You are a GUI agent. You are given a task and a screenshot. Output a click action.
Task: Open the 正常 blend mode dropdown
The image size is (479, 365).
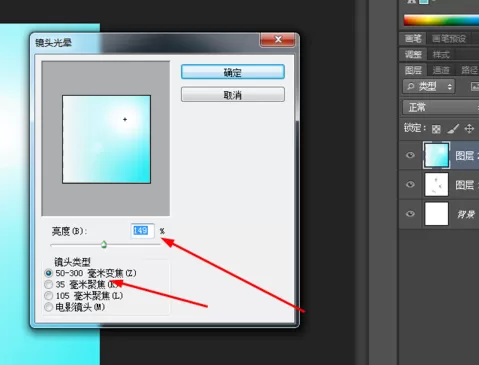441,107
